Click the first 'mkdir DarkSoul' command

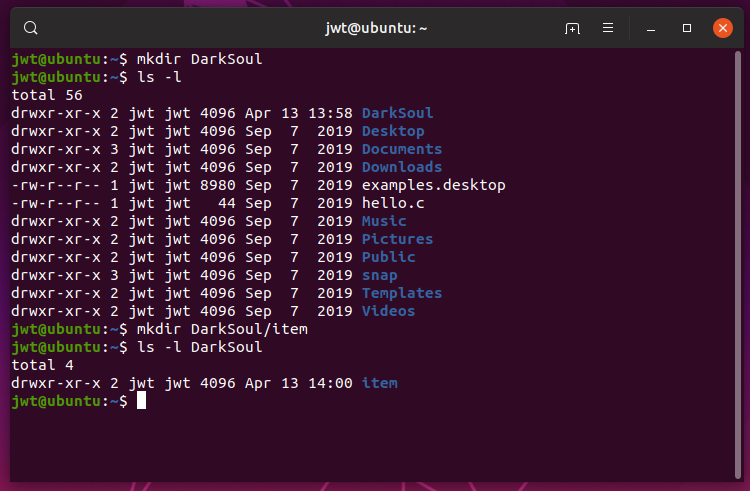tap(199, 59)
